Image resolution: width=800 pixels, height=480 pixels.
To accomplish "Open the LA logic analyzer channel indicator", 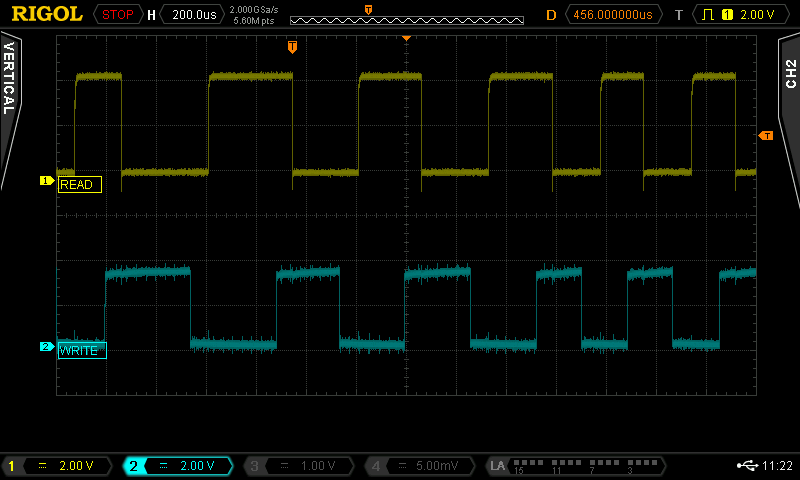I will coord(575,466).
